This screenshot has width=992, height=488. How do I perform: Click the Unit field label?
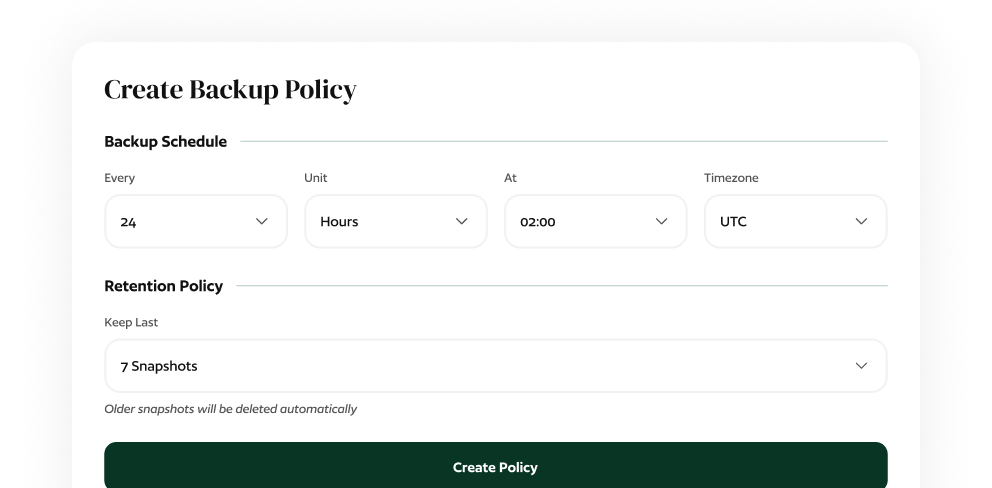tap(315, 178)
